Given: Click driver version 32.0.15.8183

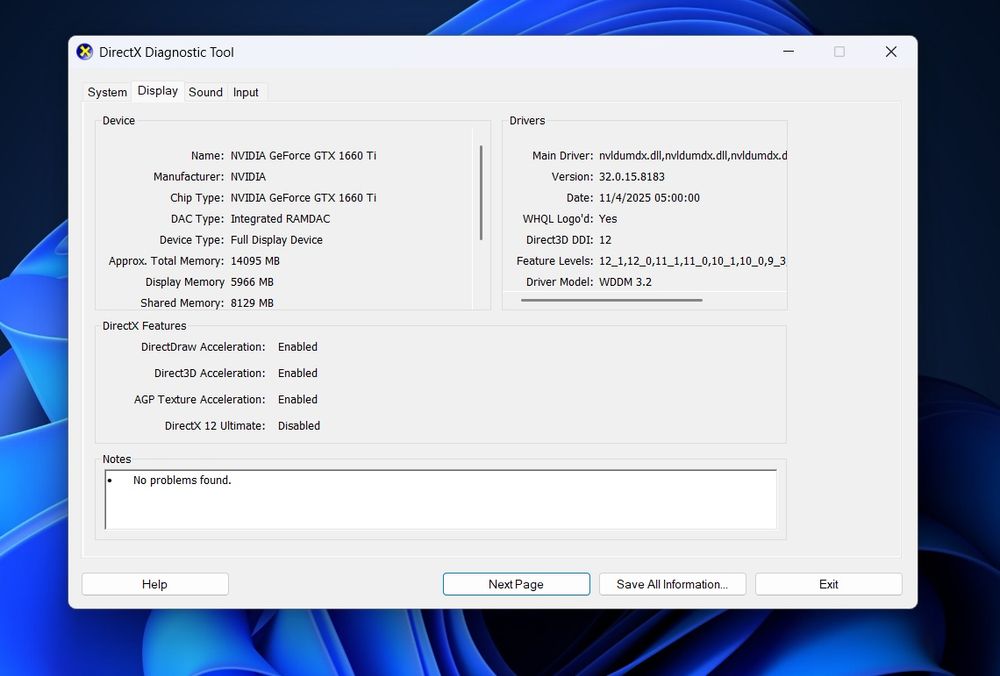Looking at the screenshot, I should [x=631, y=177].
